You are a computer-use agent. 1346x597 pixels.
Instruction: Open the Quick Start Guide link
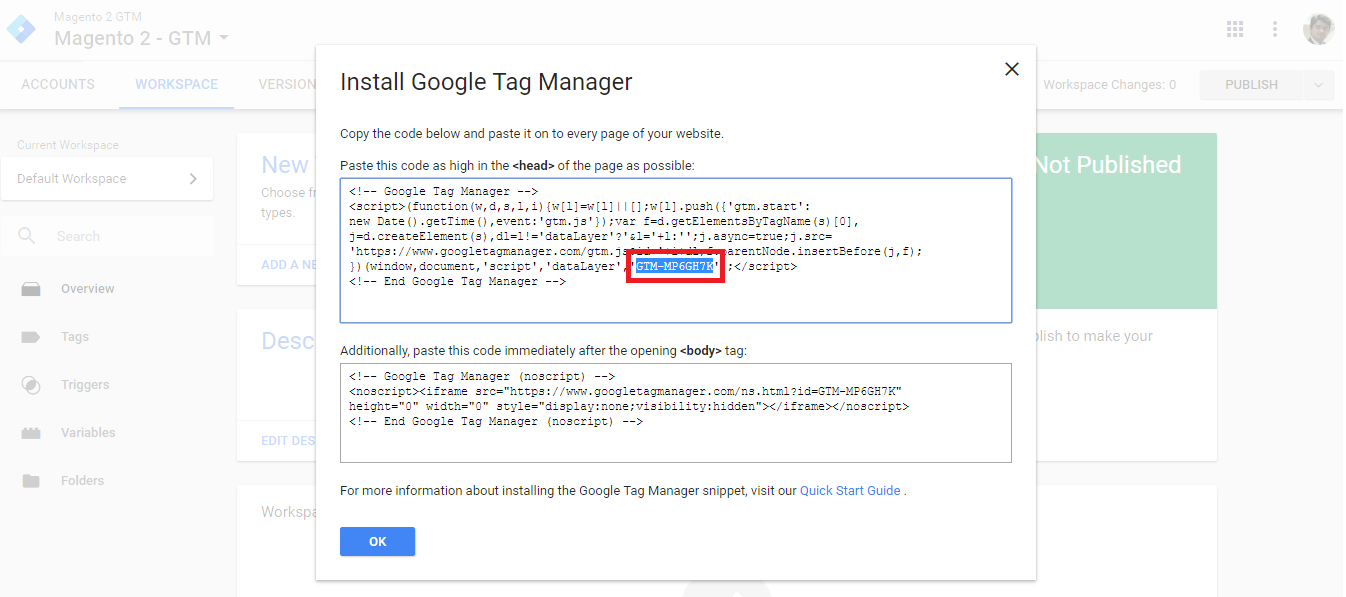pos(850,491)
